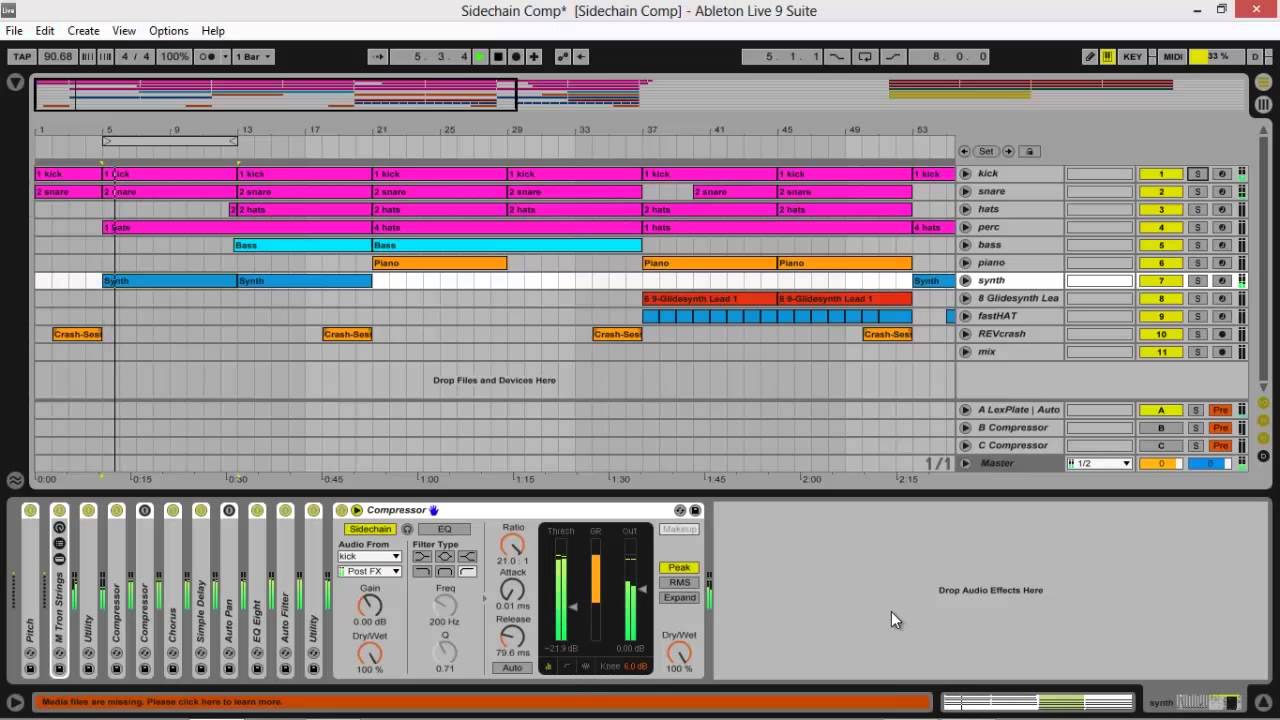Open the Post FX tap dropdown
Screen dimensions: 1280x720
pos(369,571)
